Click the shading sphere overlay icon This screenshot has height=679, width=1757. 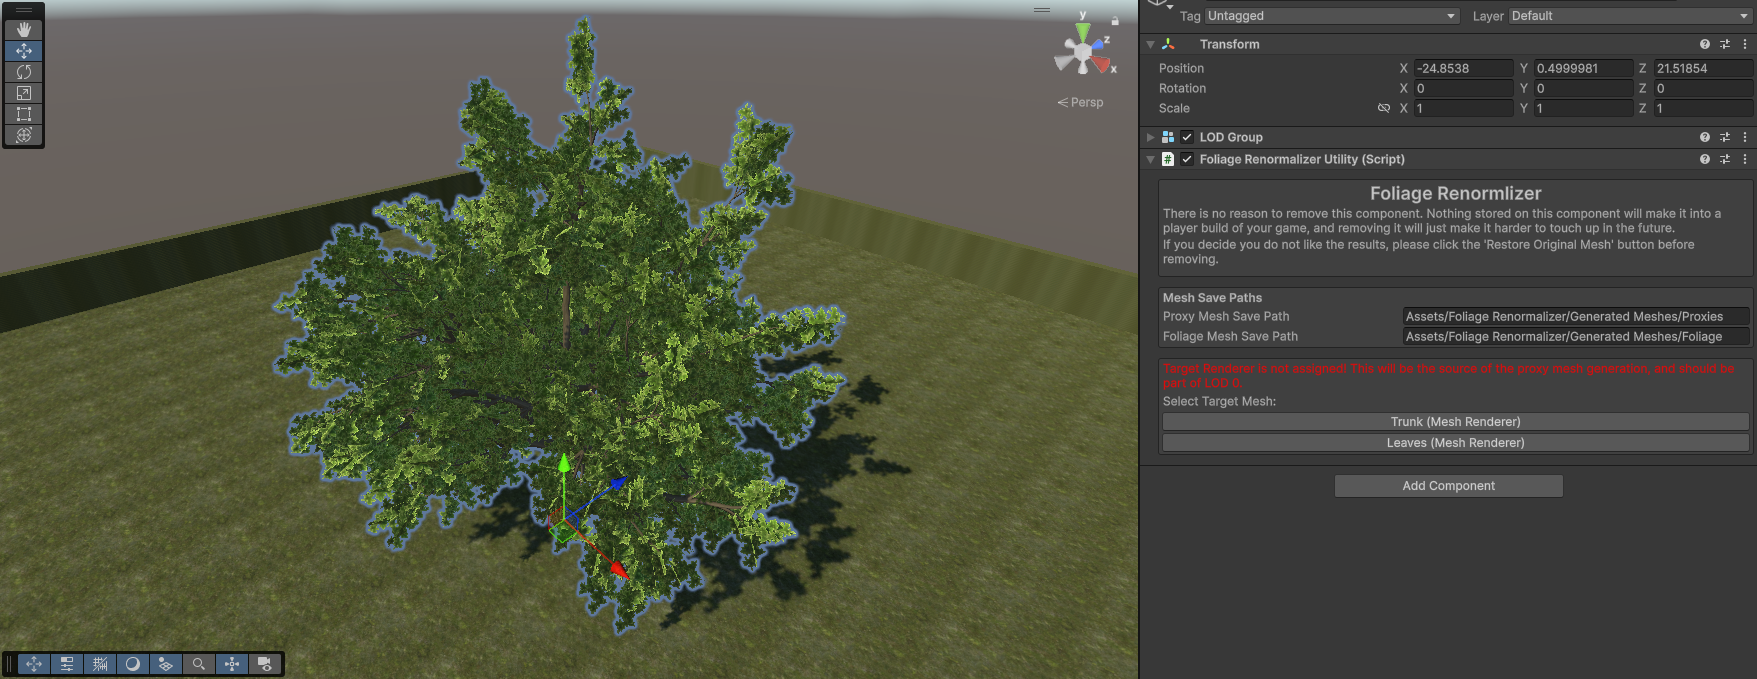(133, 664)
